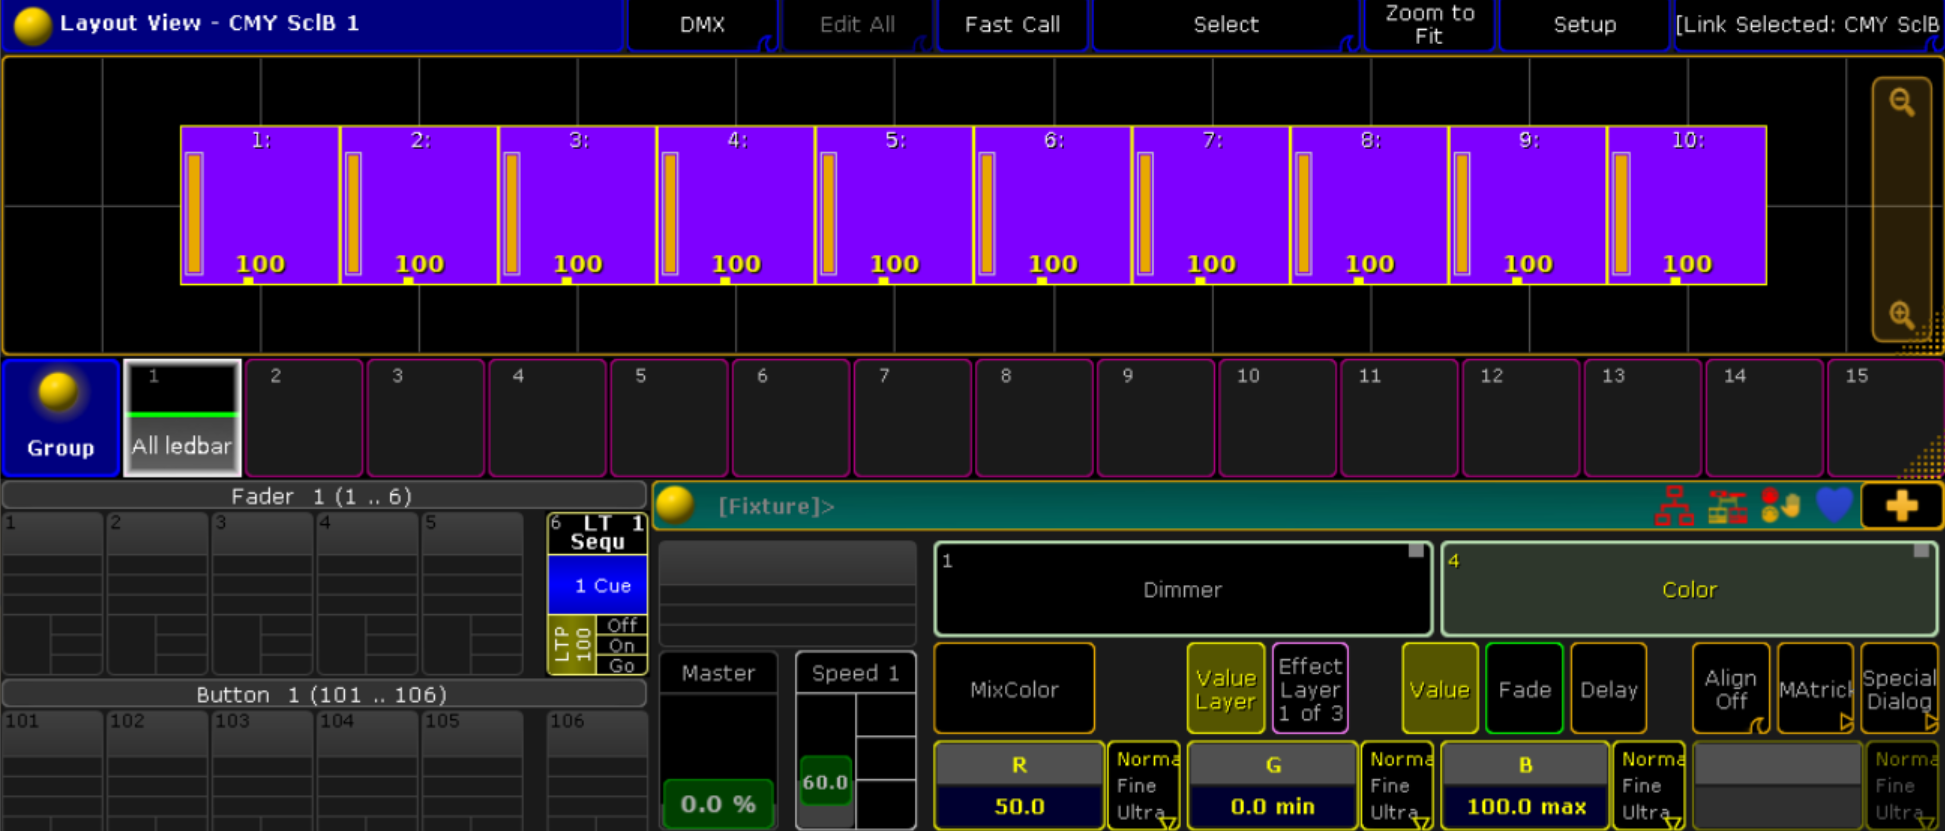Click the R encoder value 50.0

click(x=1019, y=806)
